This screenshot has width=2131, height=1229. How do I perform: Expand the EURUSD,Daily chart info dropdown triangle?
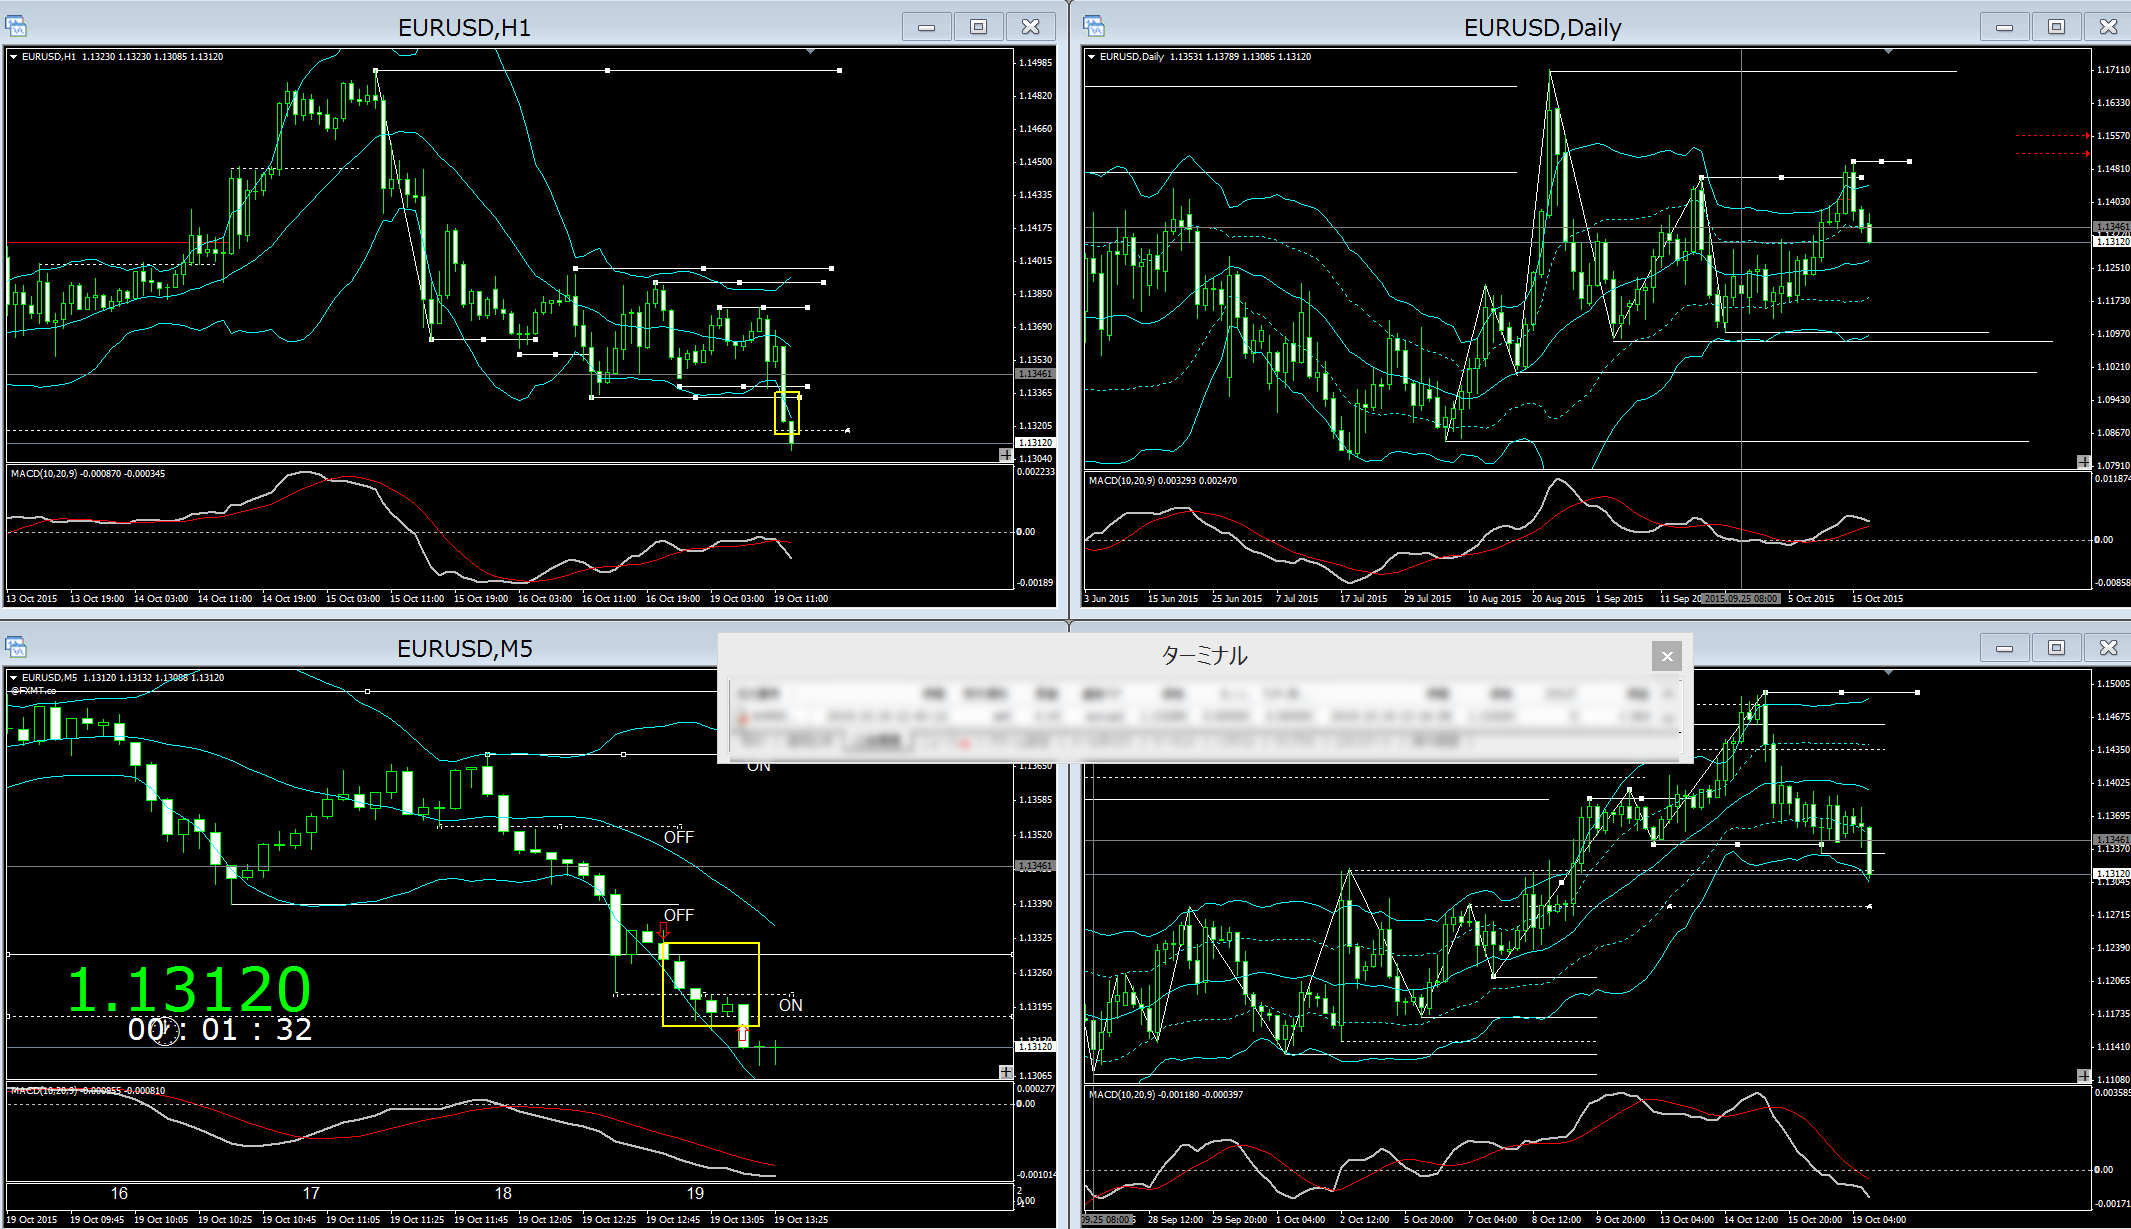[1092, 57]
